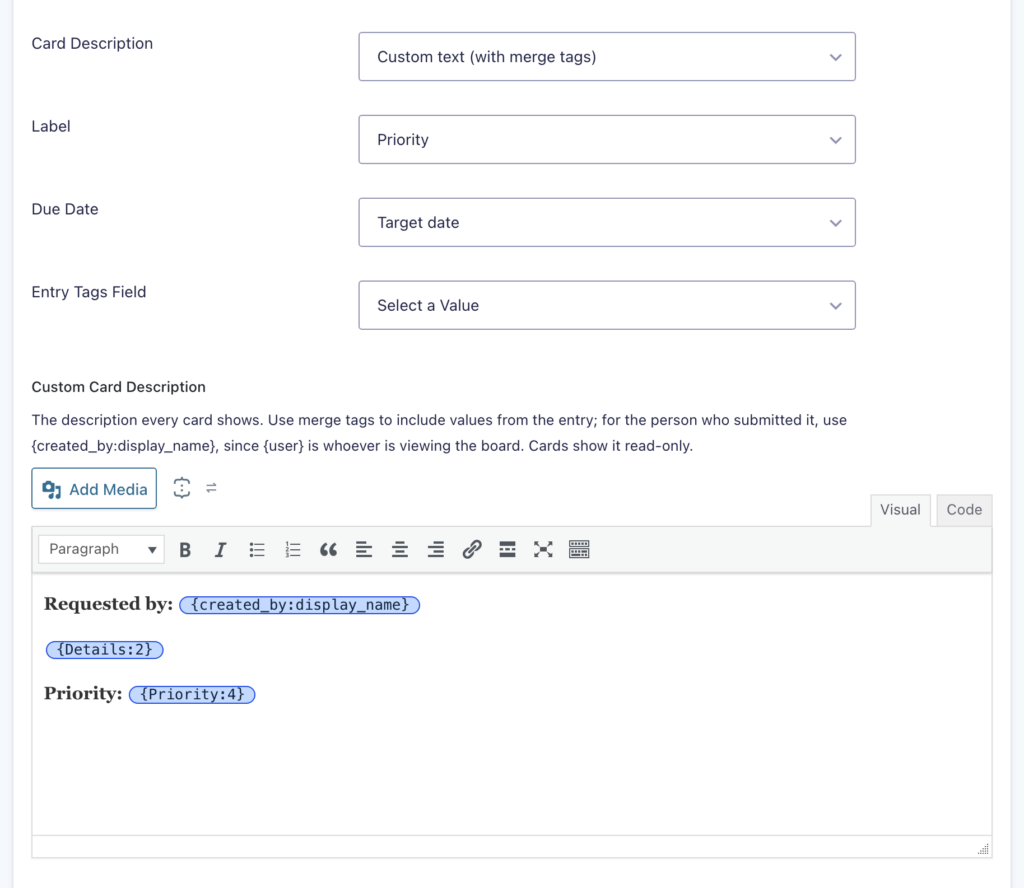Viewport: 1024px width, 888px height.
Task: Open the Label dropdown showing Priority
Action: click(607, 140)
